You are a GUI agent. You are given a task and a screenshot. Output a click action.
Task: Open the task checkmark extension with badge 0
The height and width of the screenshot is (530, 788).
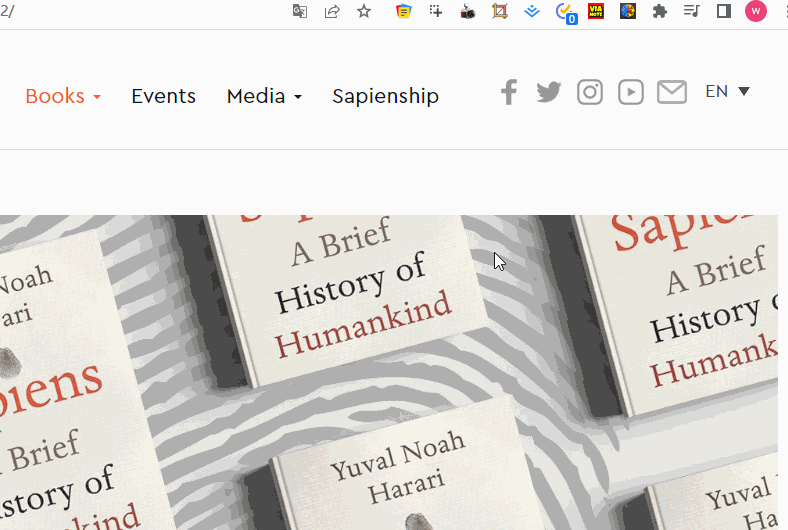click(565, 13)
